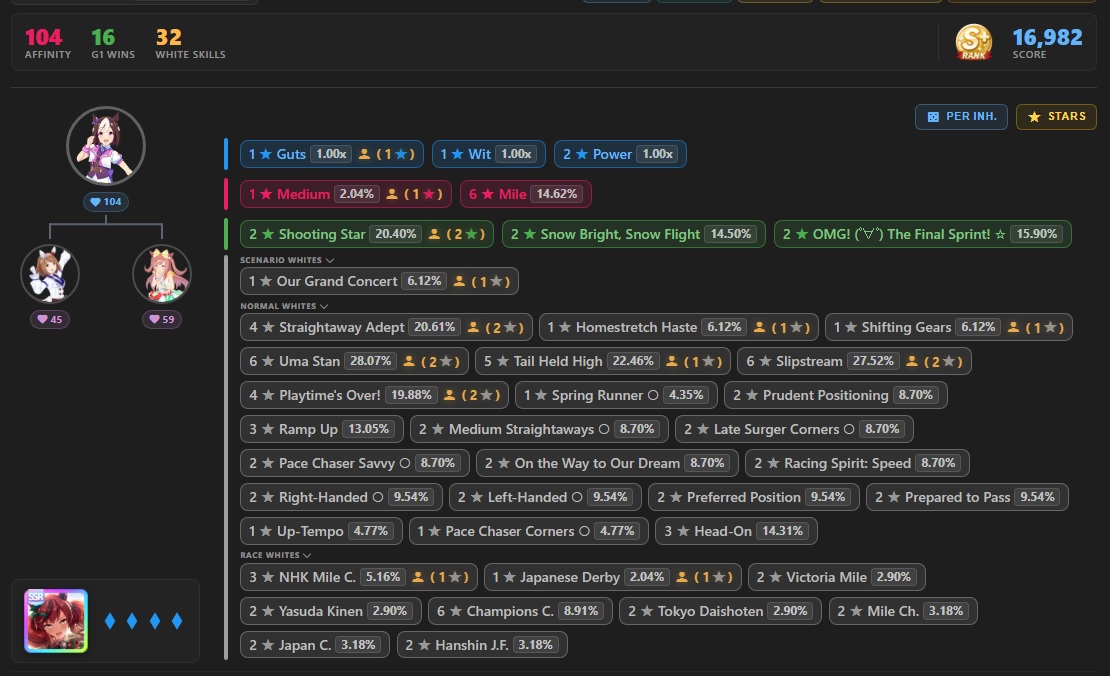
Task: Select the right parent portrait with 59 affinity
Action: point(162,274)
